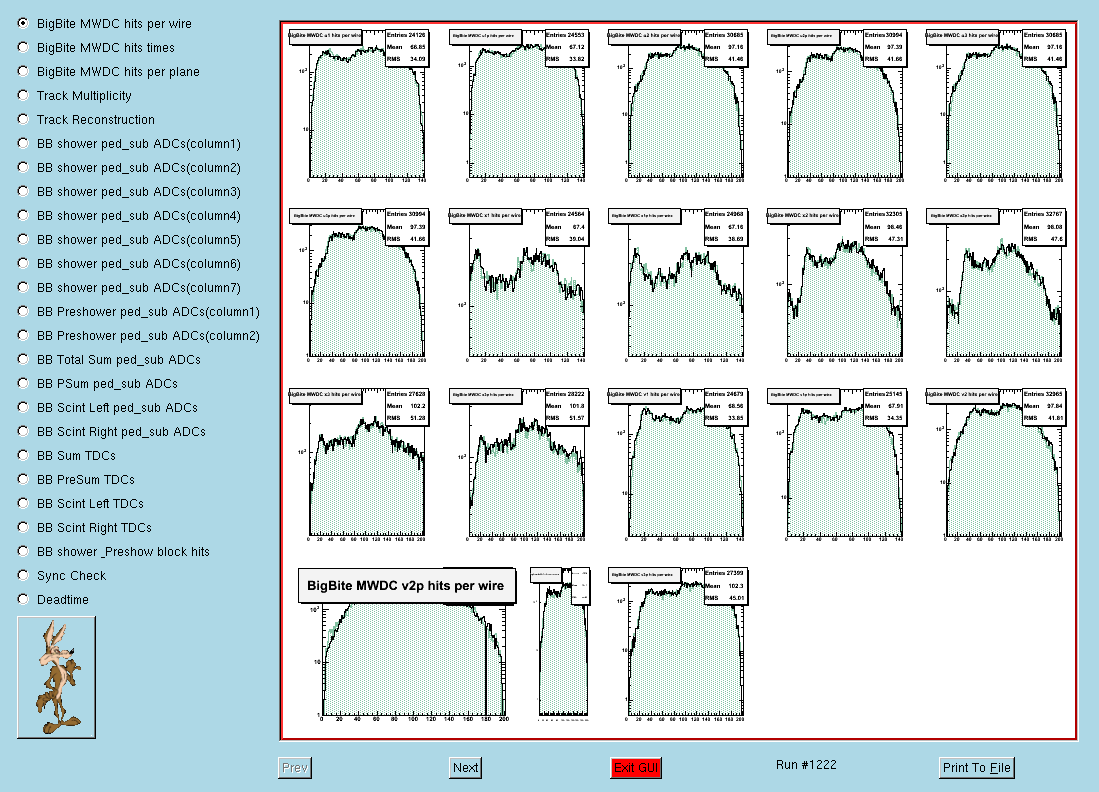This screenshot has height=792, width=1099.
Task: Click stats box showing Entries 32305
Action: 885,227
